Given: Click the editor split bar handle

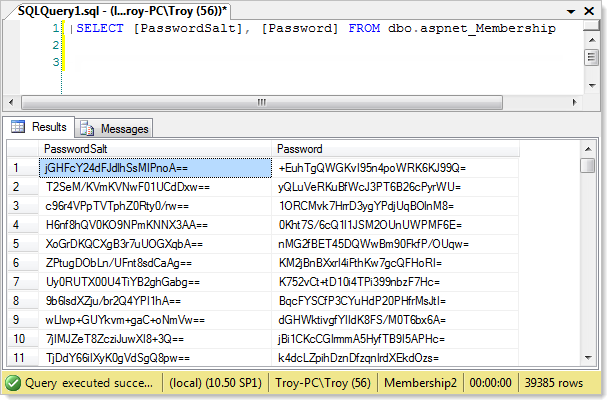Looking at the screenshot, I should coord(591,26).
